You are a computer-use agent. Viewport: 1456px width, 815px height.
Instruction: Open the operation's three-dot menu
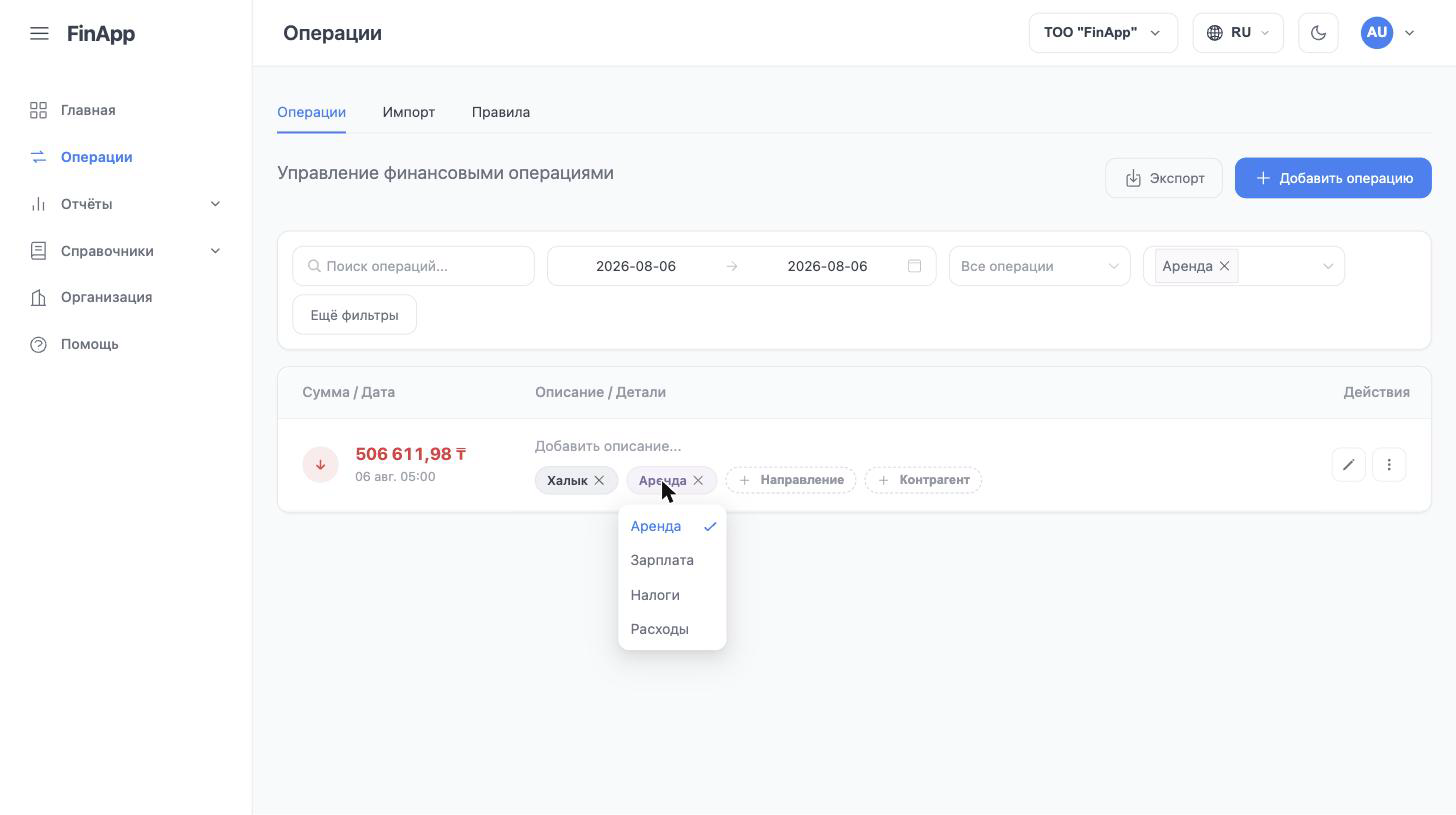click(1389, 465)
